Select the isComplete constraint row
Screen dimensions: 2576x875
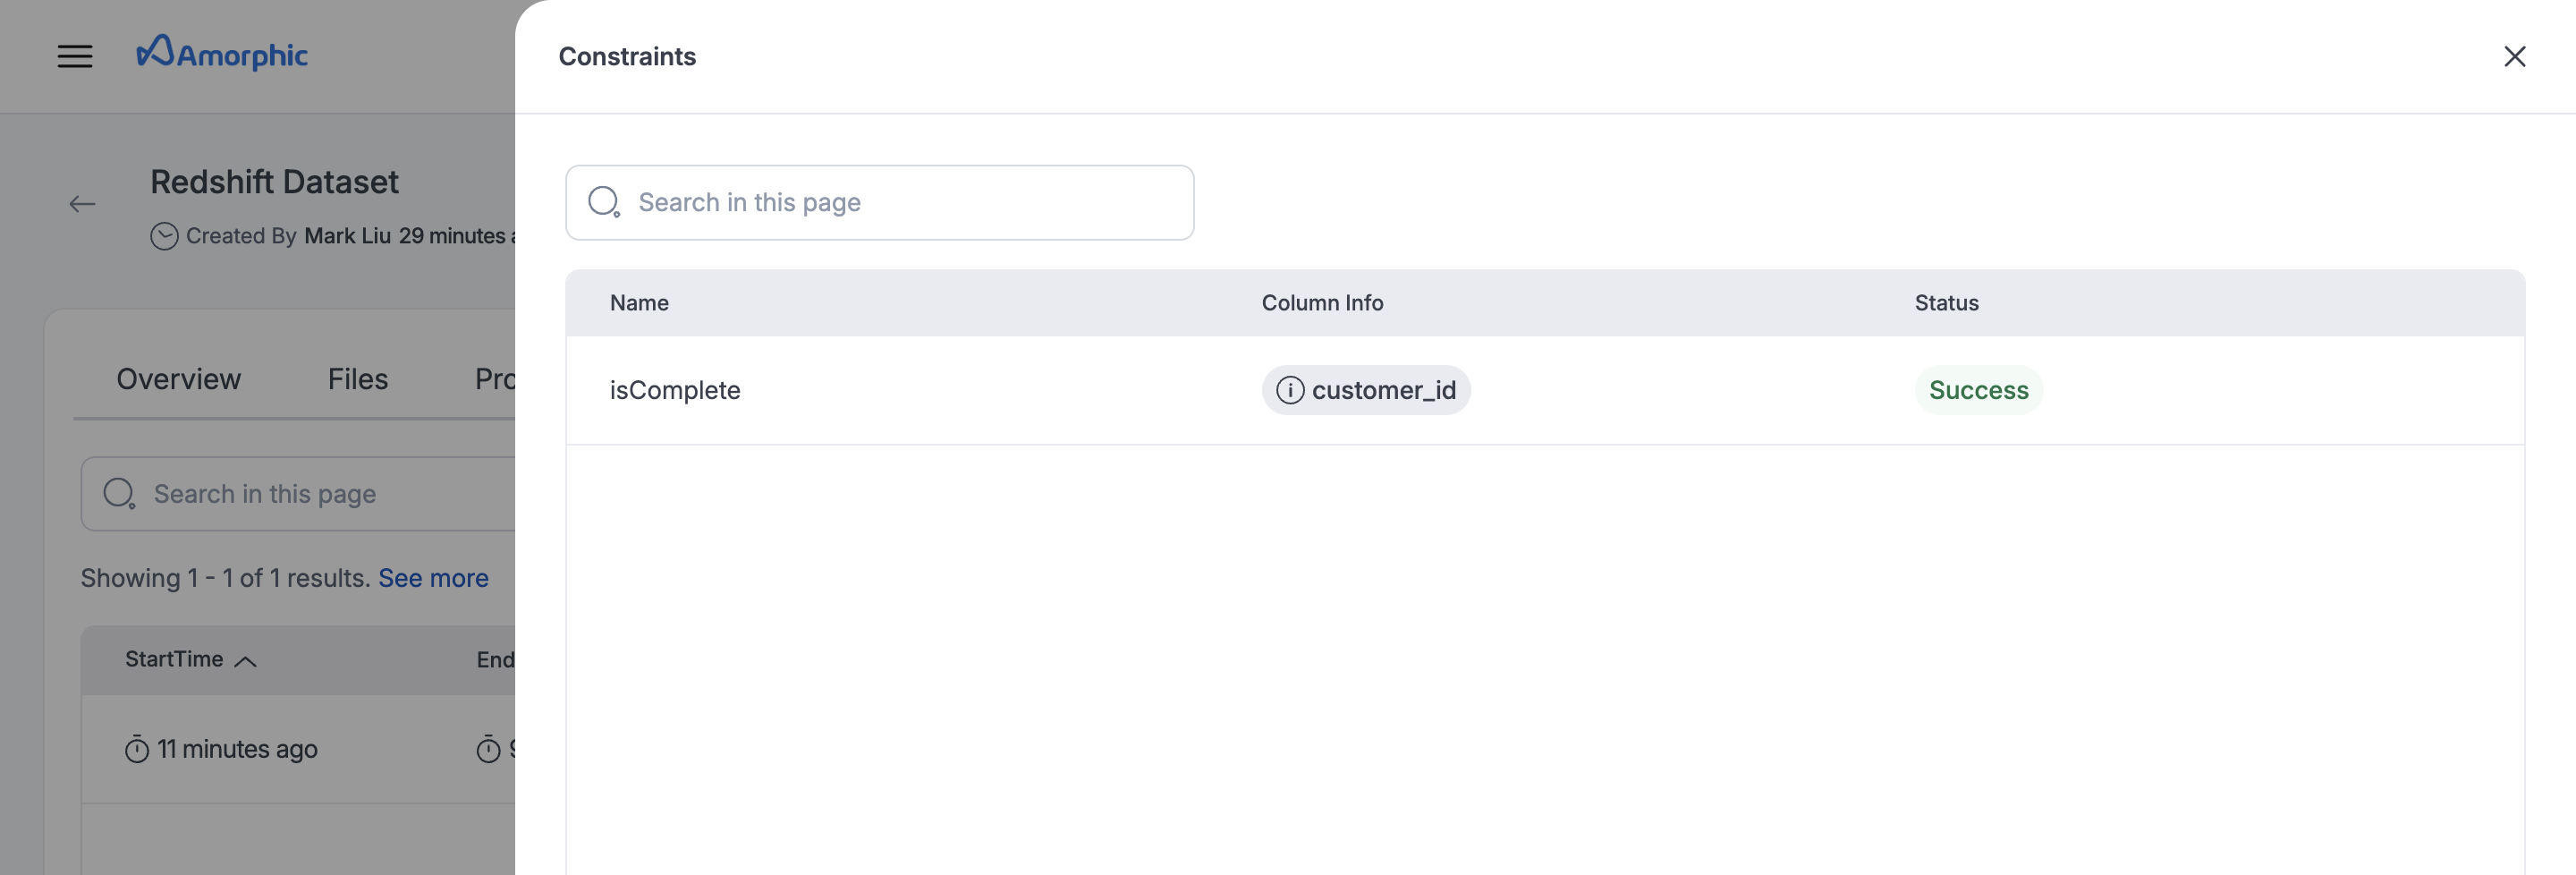click(x=676, y=390)
